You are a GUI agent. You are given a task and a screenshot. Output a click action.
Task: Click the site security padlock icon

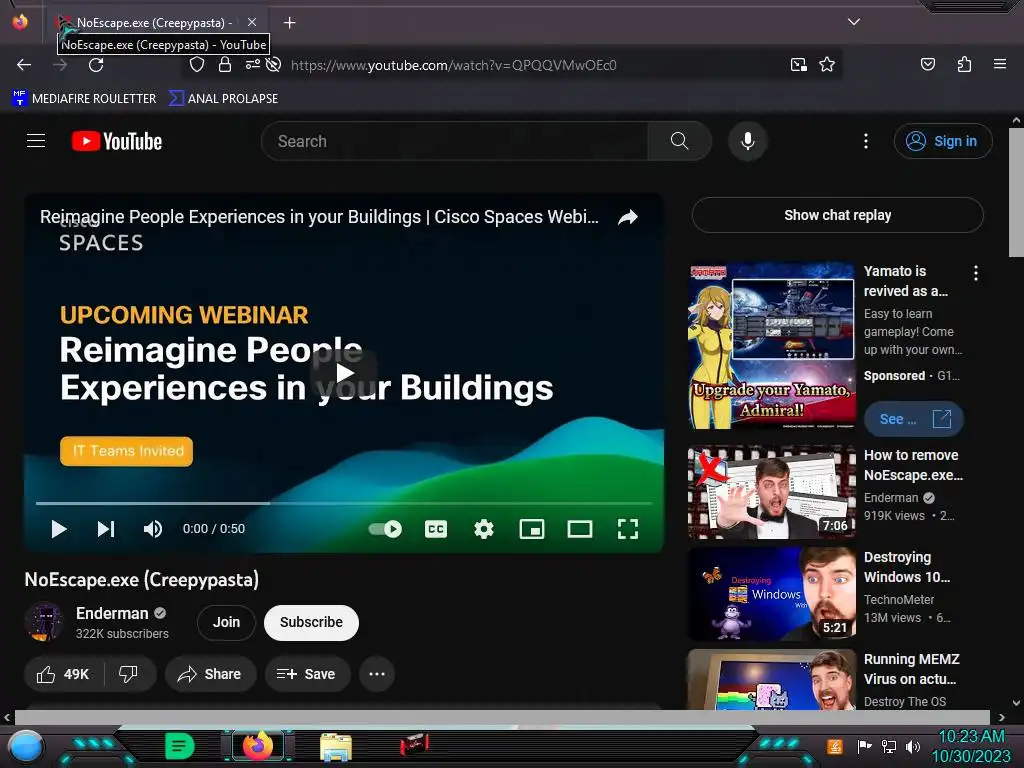coord(225,65)
